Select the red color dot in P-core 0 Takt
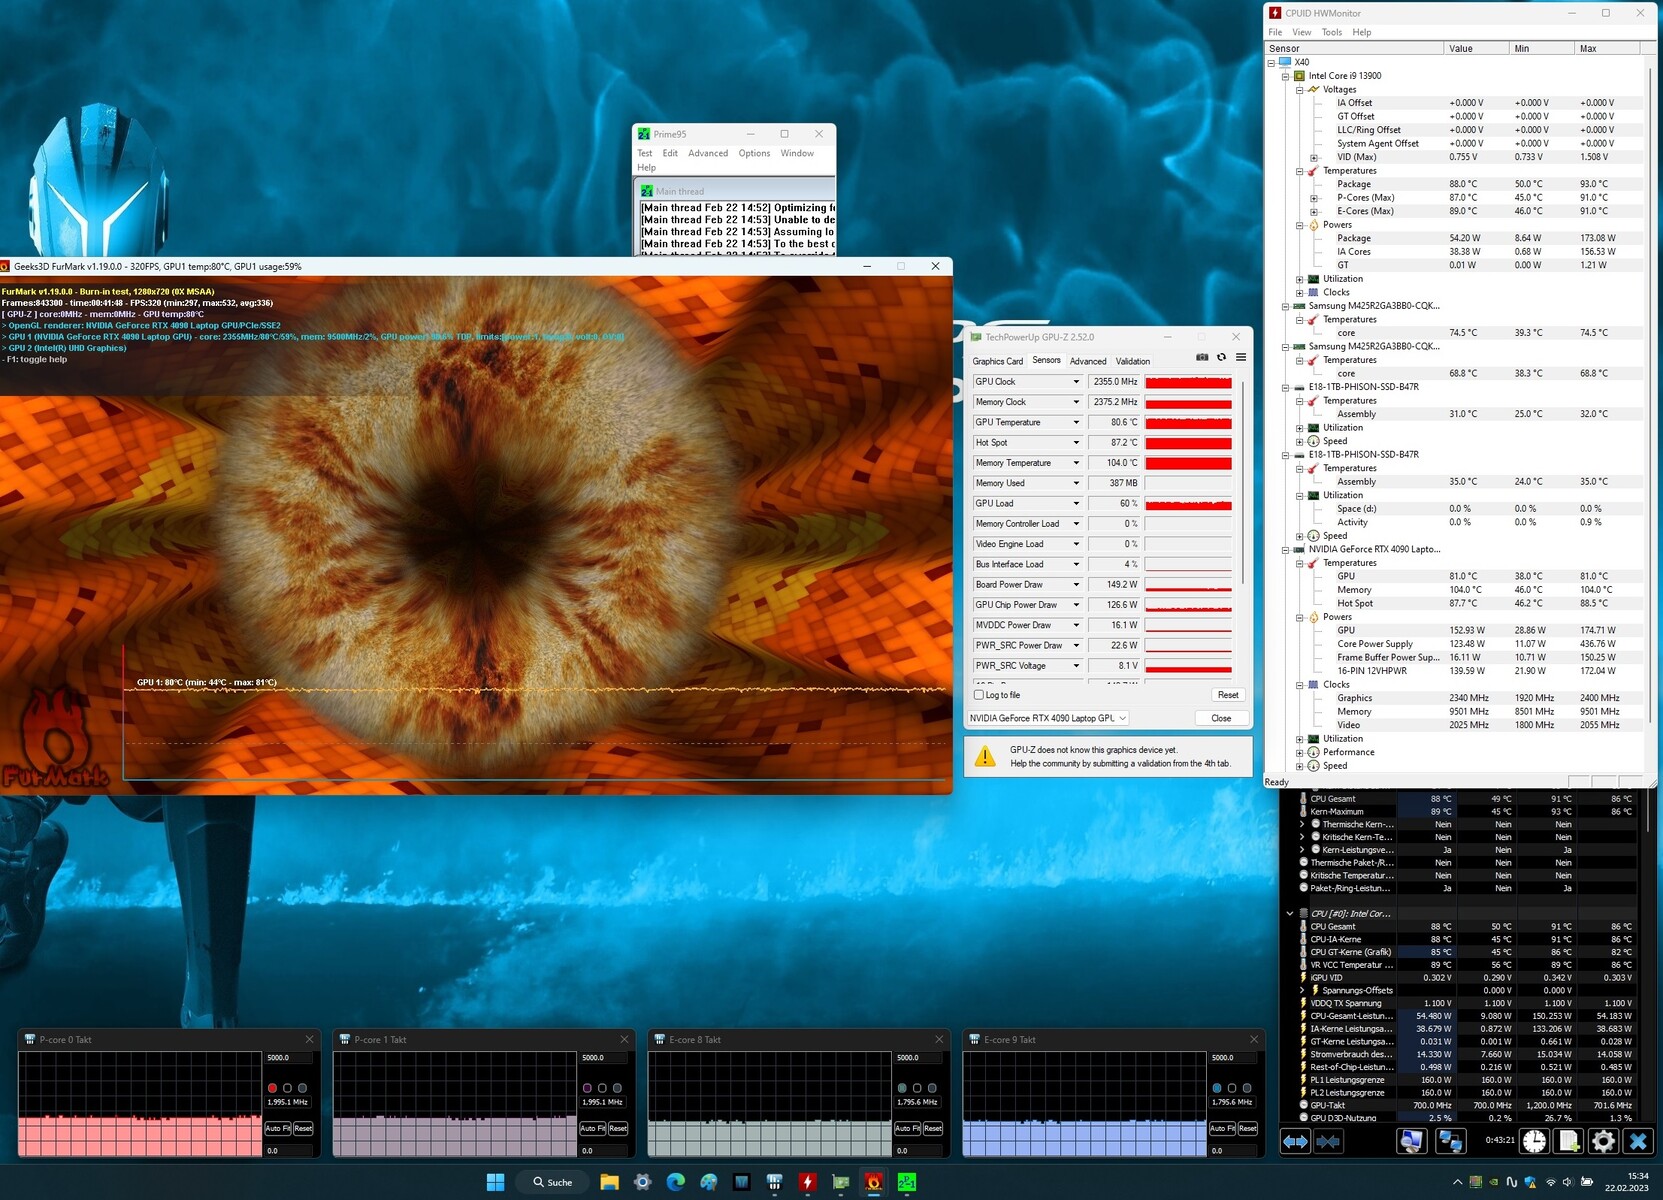The image size is (1663, 1200). coord(272,1088)
